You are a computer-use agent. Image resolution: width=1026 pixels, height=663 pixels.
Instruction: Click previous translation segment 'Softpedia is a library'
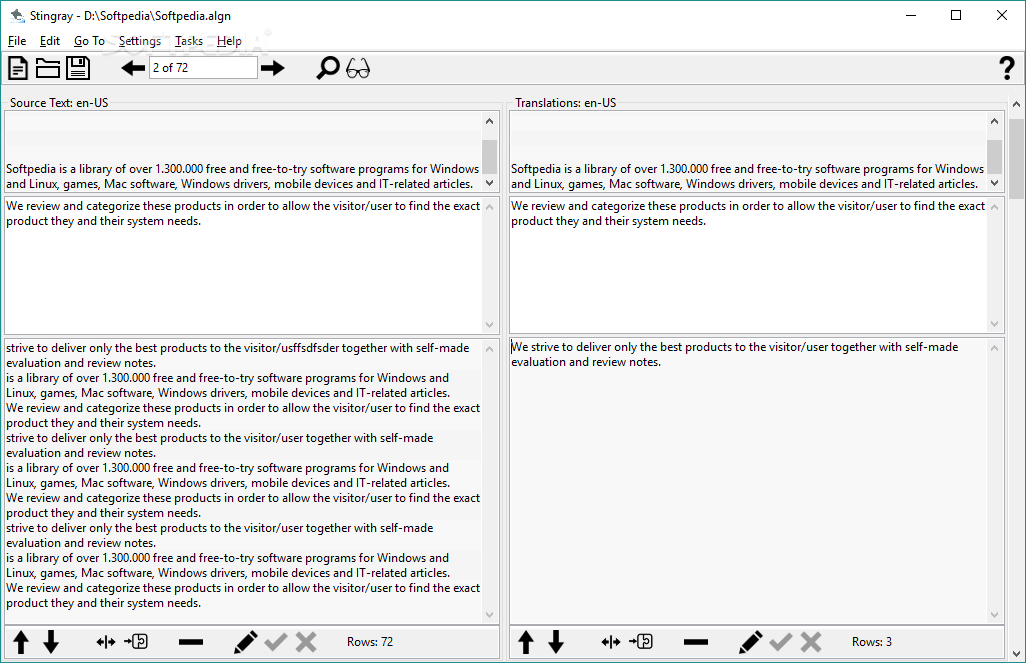coord(747,176)
